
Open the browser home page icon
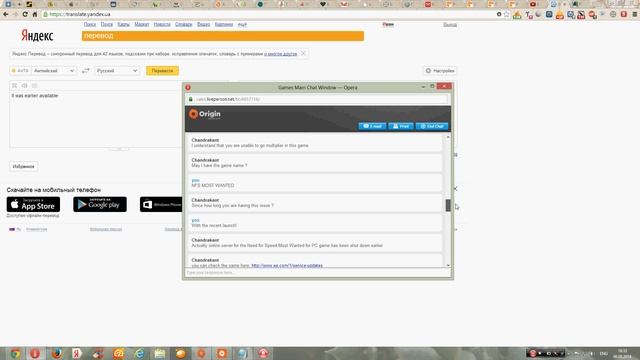click(x=35, y=14)
